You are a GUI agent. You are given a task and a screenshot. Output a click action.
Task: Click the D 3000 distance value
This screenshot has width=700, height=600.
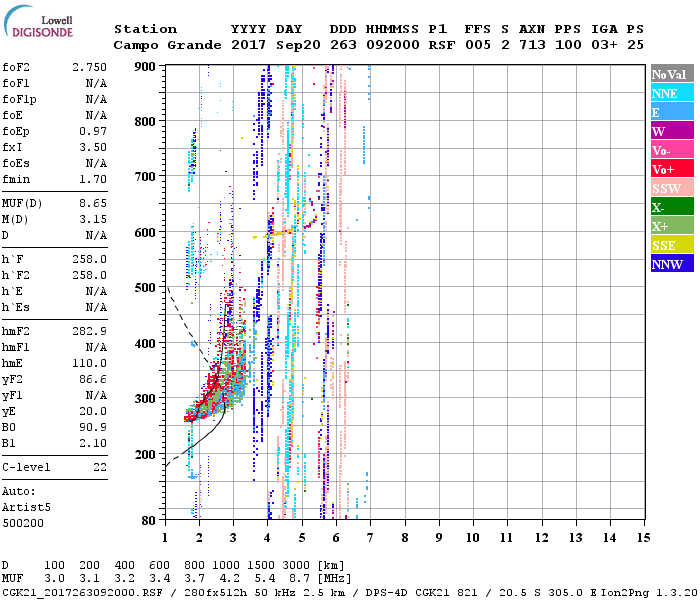[296, 566]
